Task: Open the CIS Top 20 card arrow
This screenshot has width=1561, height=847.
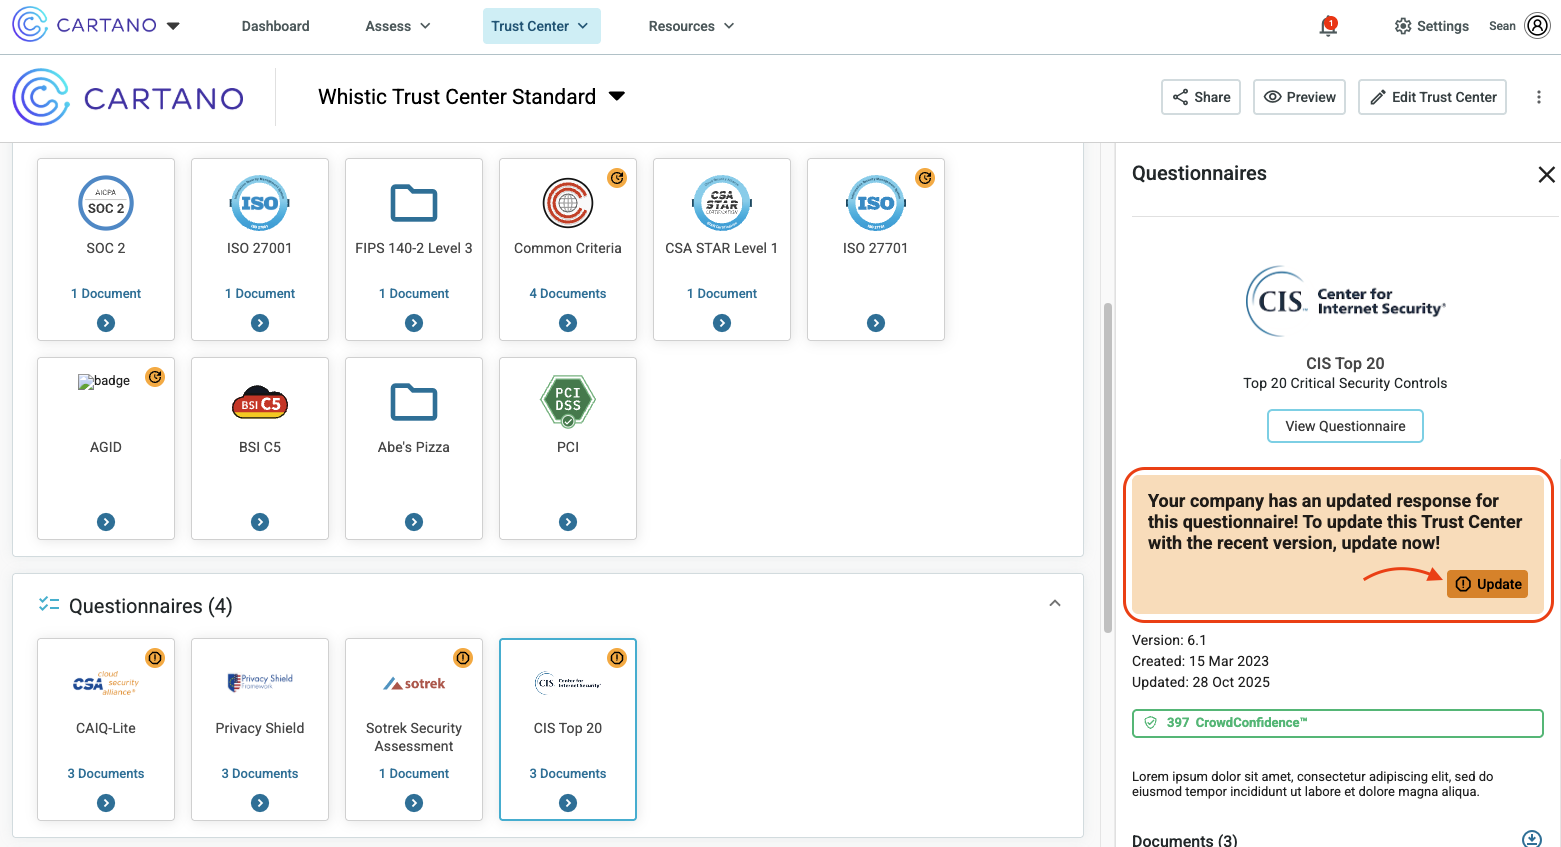Action: pos(568,803)
